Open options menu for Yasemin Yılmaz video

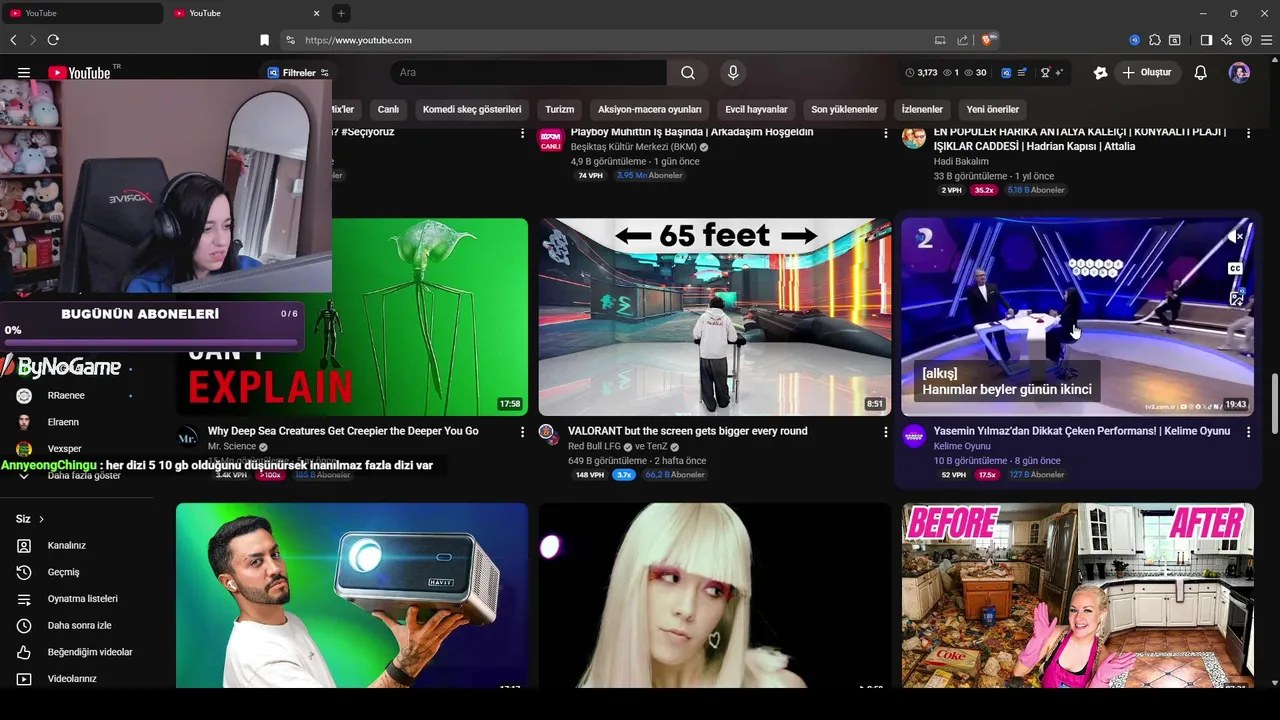pos(1248,432)
